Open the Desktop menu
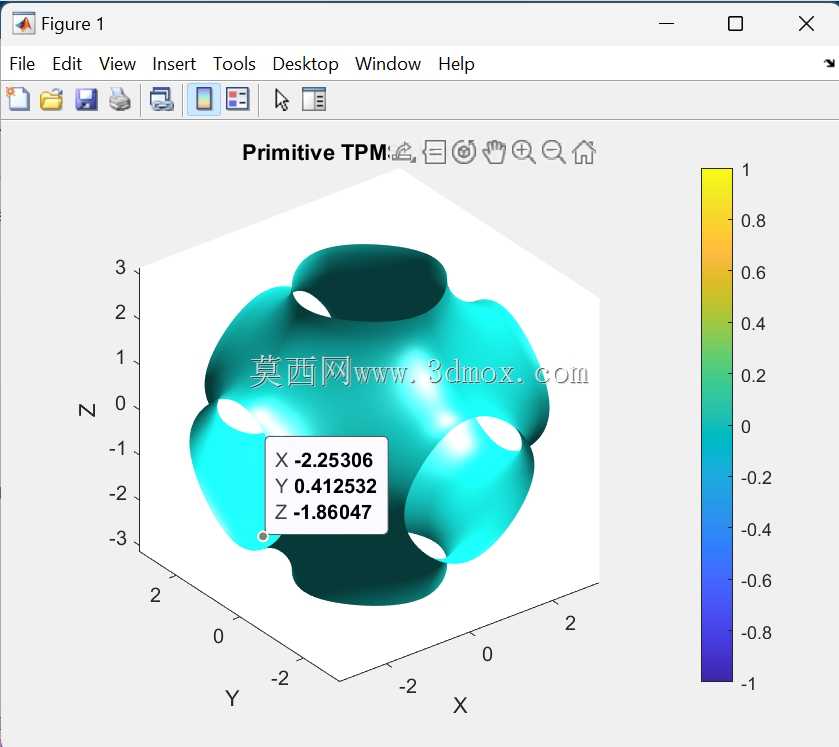This screenshot has height=747, width=839. (x=306, y=64)
